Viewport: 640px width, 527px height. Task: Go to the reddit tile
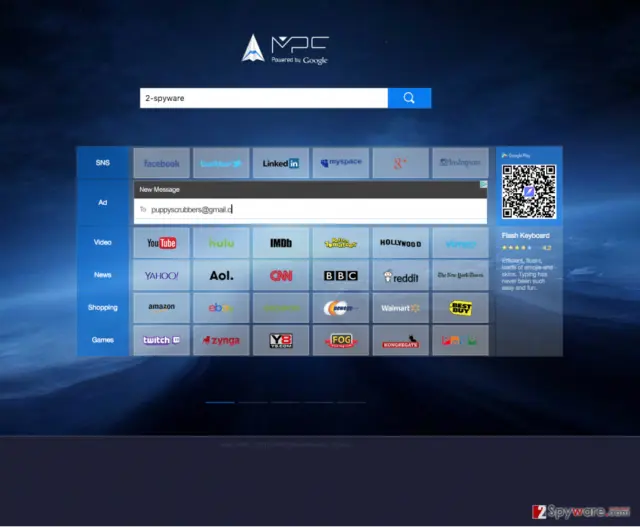point(400,276)
